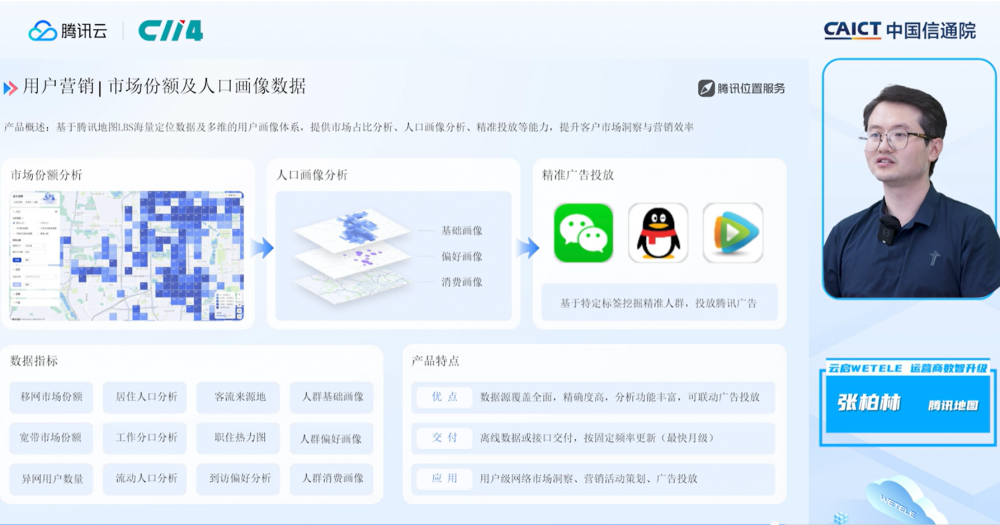This screenshot has width=1000, height=525.
Task: Click the 异网用户数量 tag
Action: point(52,478)
